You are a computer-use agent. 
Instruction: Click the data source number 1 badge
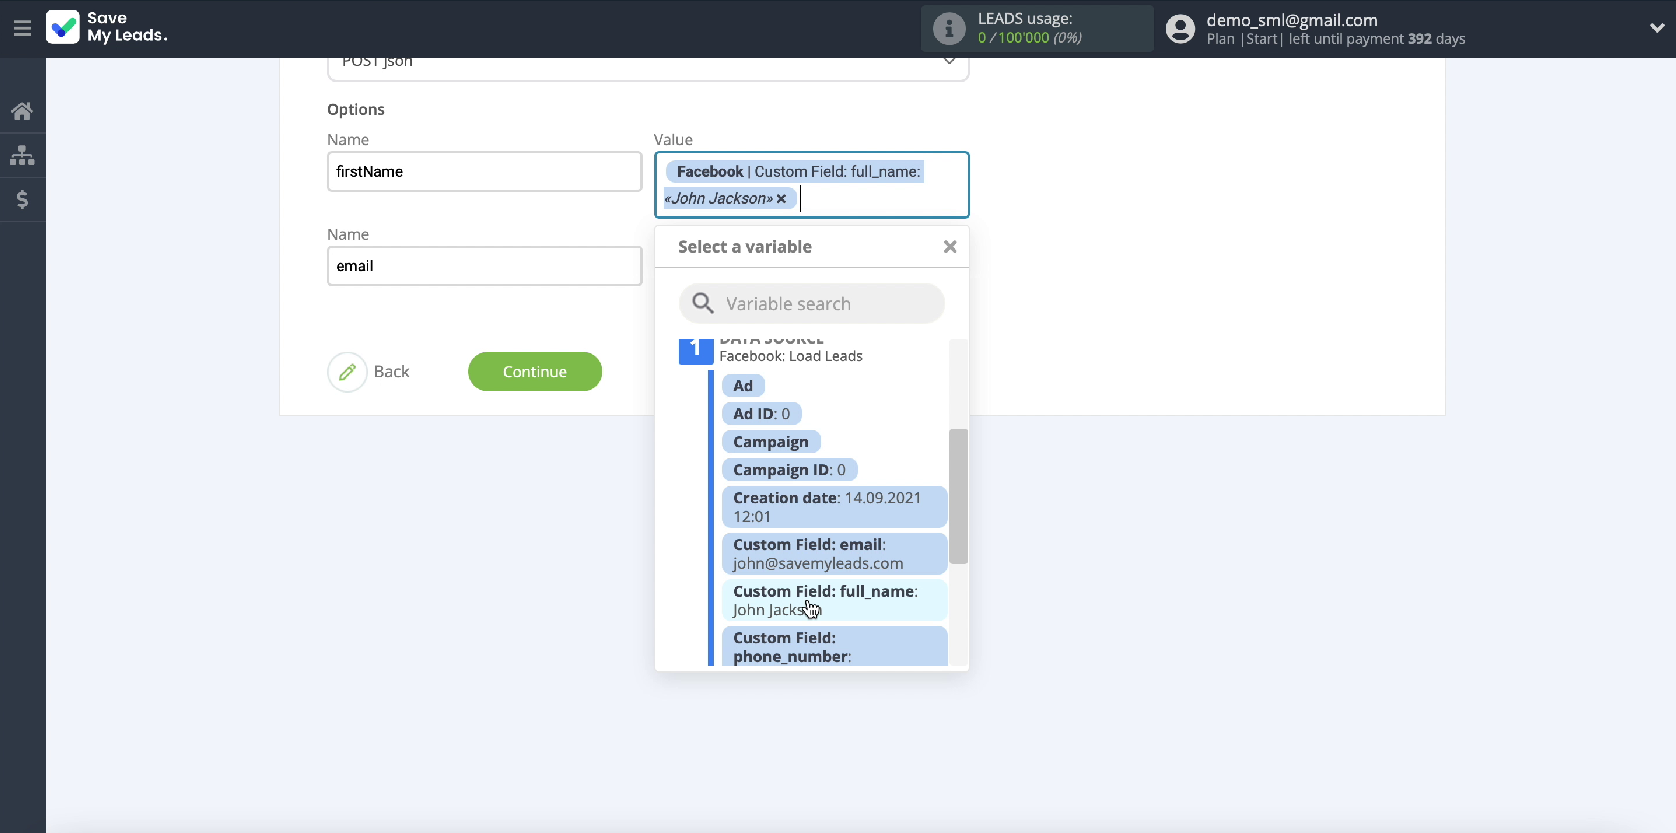[x=696, y=351]
